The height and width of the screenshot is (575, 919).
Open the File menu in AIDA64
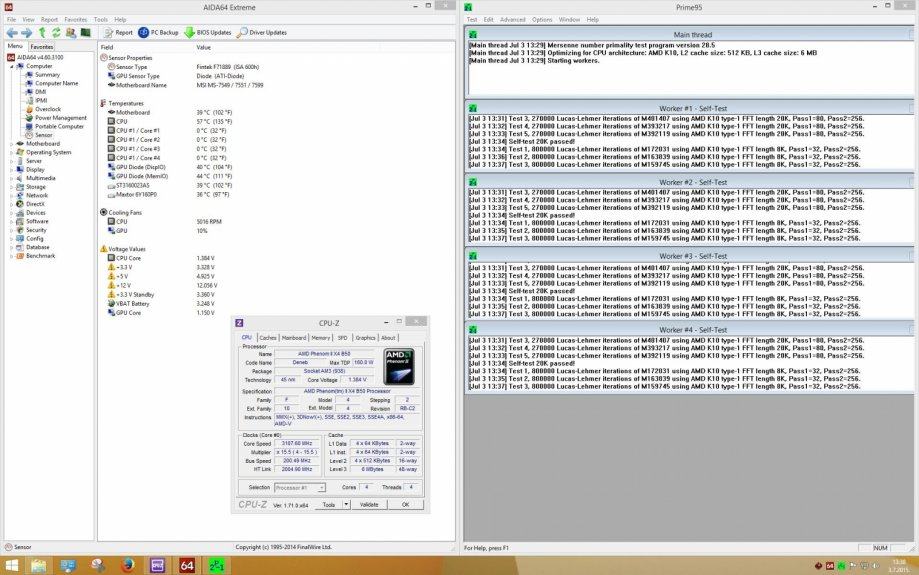(12, 19)
